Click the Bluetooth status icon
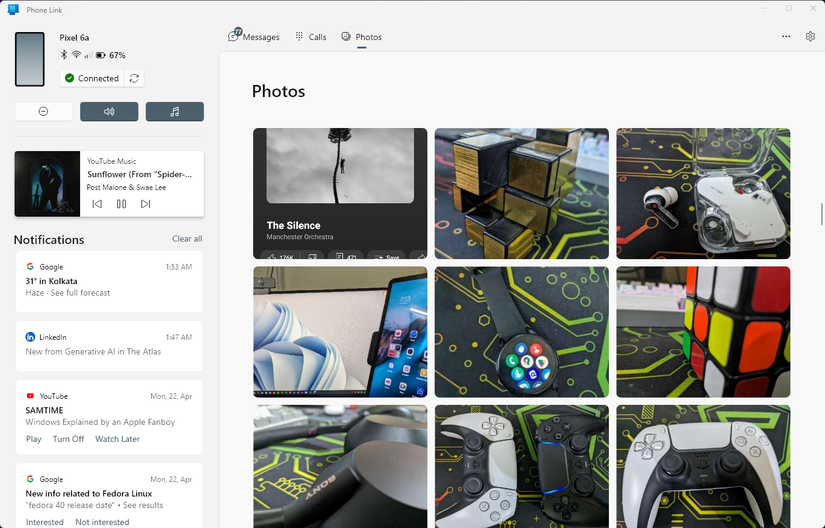The height and width of the screenshot is (528, 825). (64, 55)
